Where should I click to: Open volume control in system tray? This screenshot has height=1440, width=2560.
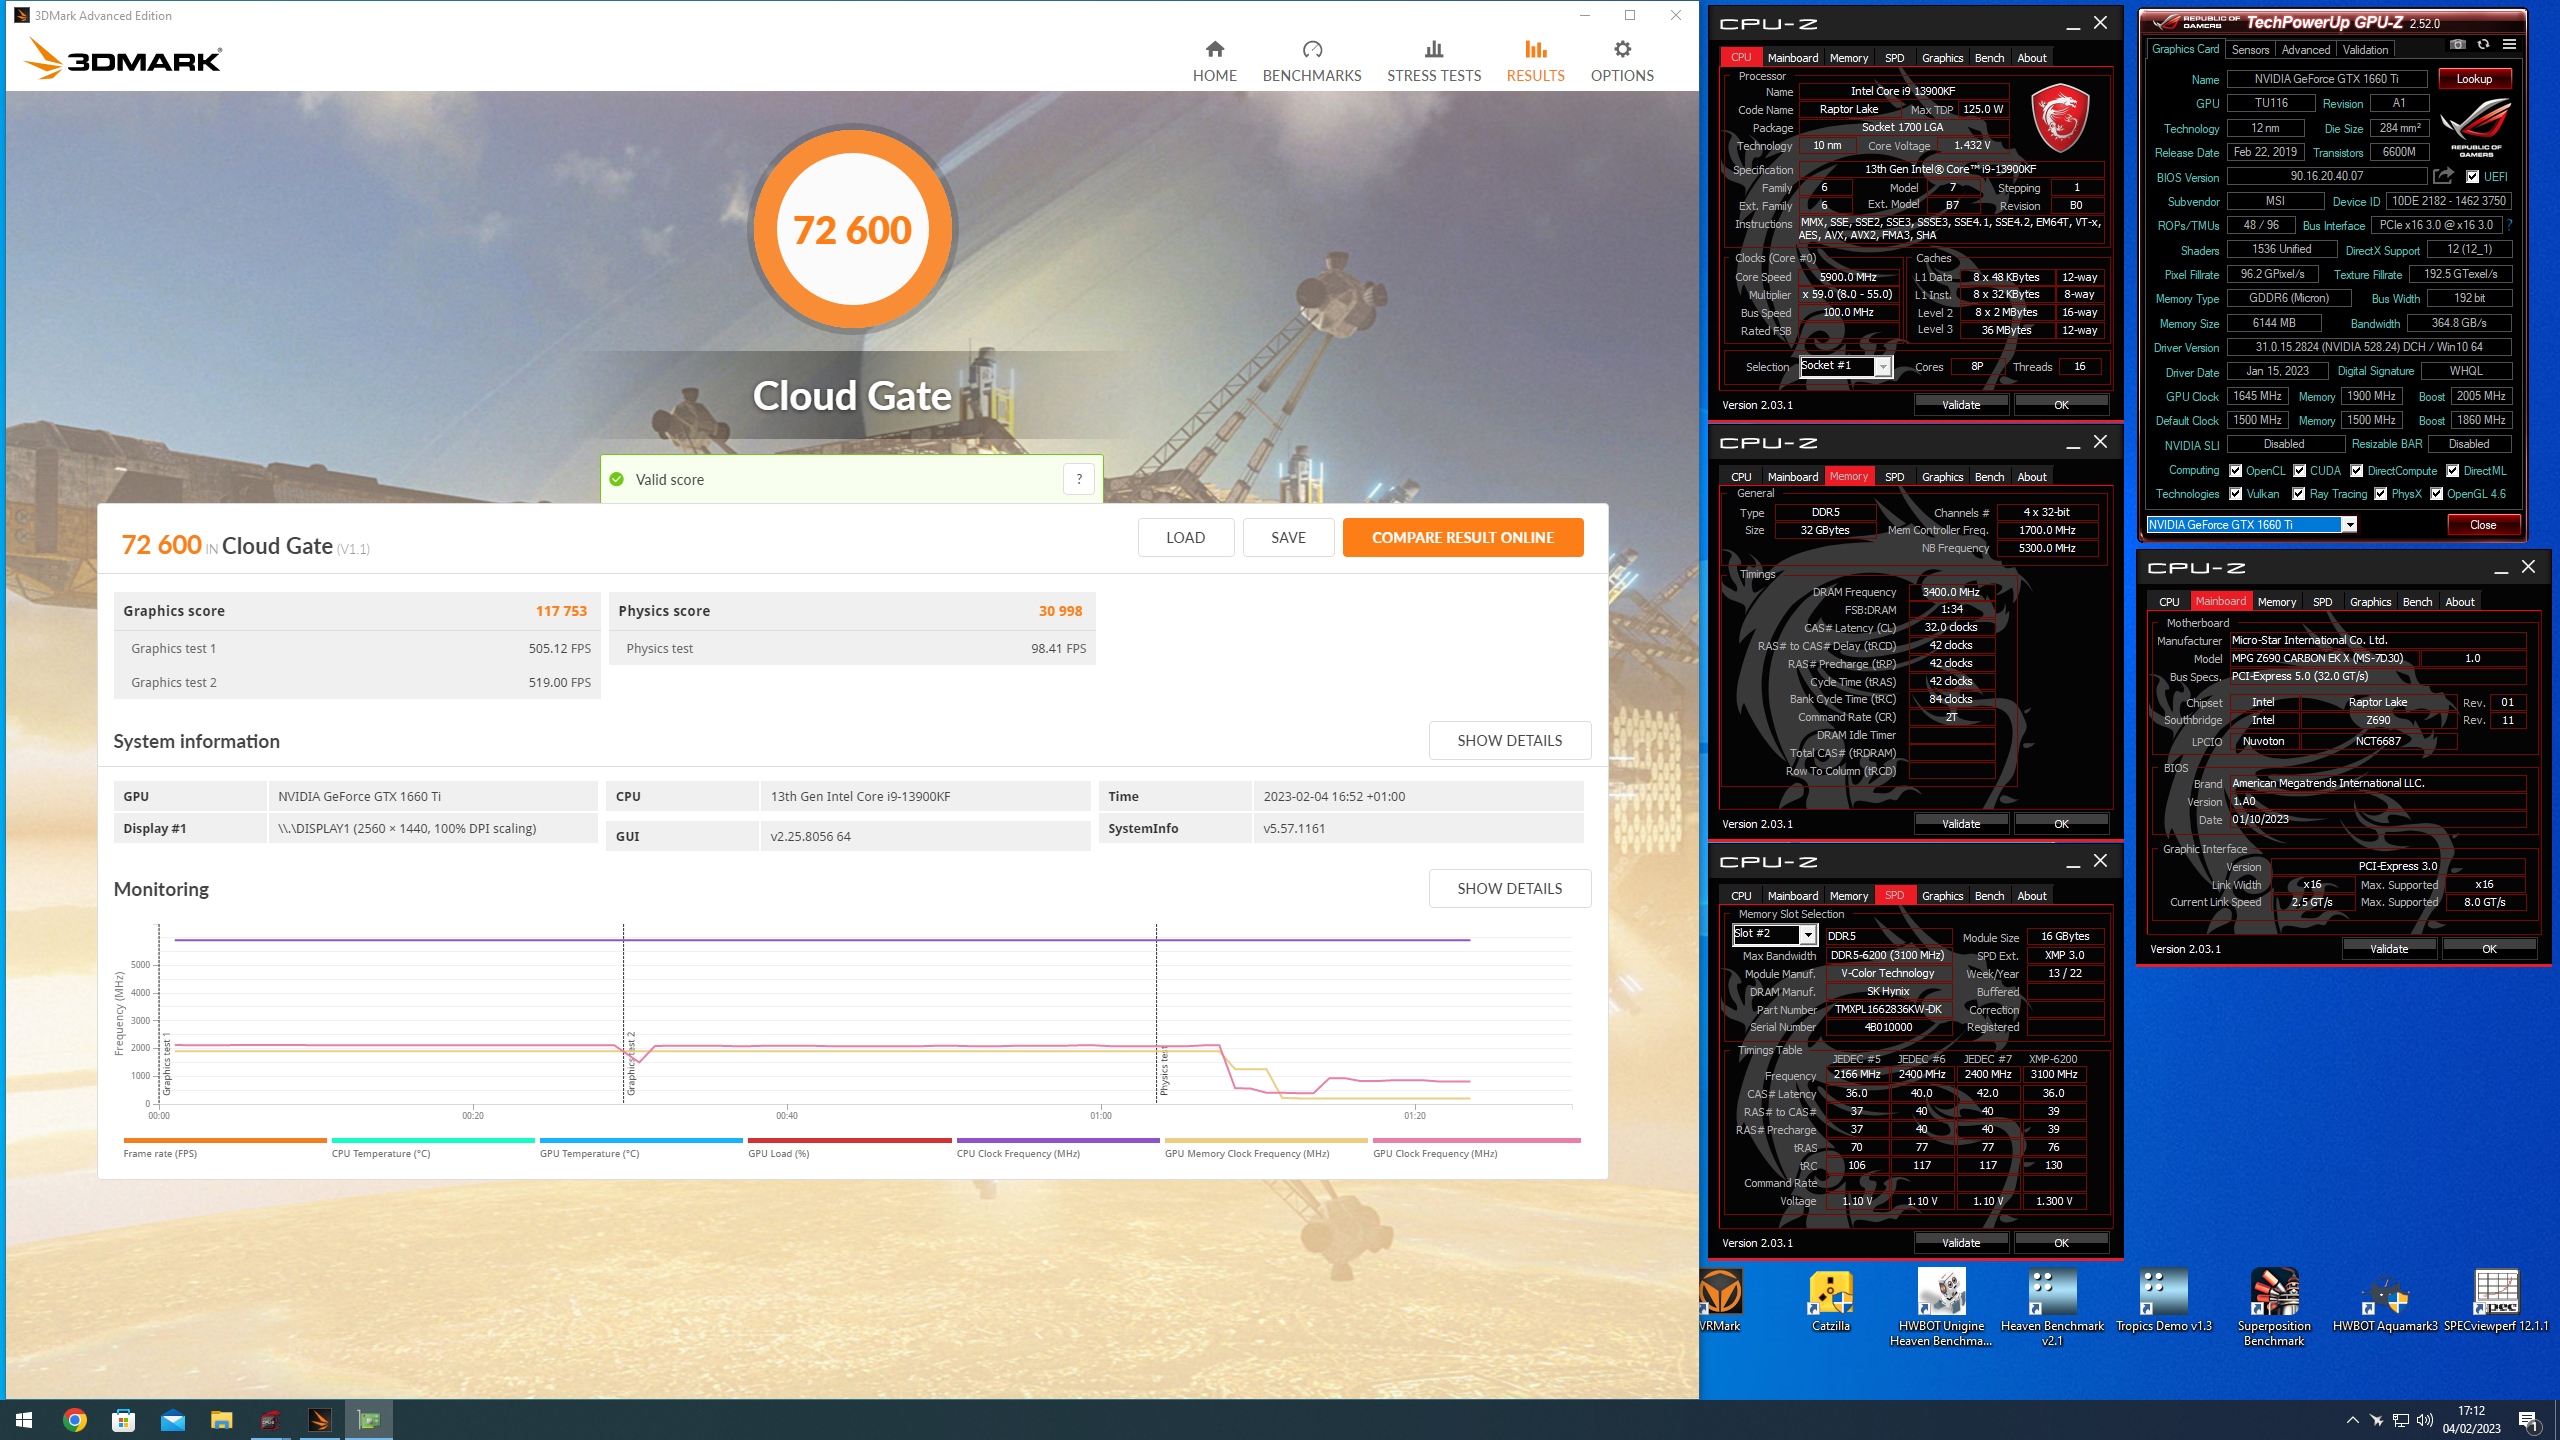[x=2424, y=1420]
